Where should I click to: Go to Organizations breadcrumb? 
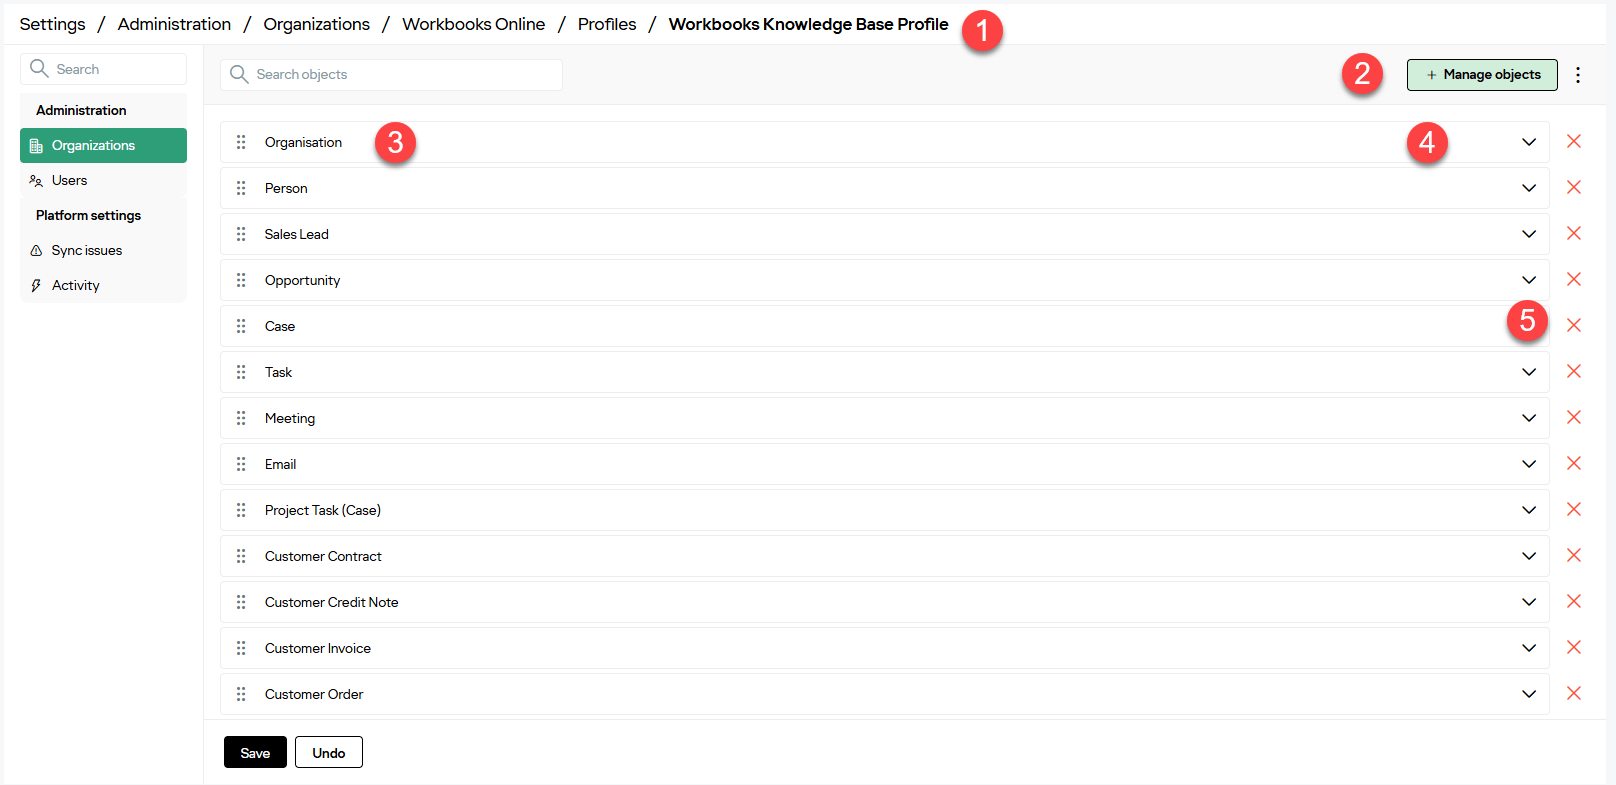(x=316, y=24)
